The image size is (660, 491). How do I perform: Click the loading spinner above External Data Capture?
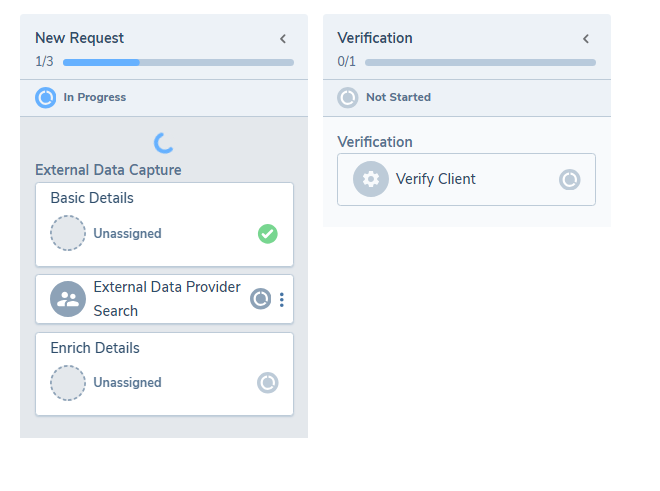click(x=165, y=143)
